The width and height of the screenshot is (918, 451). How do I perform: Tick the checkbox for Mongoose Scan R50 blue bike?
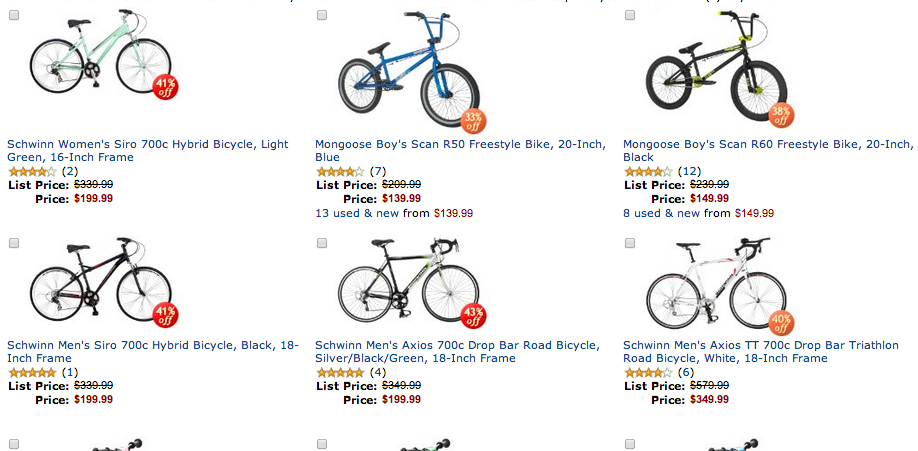click(322, 15)
